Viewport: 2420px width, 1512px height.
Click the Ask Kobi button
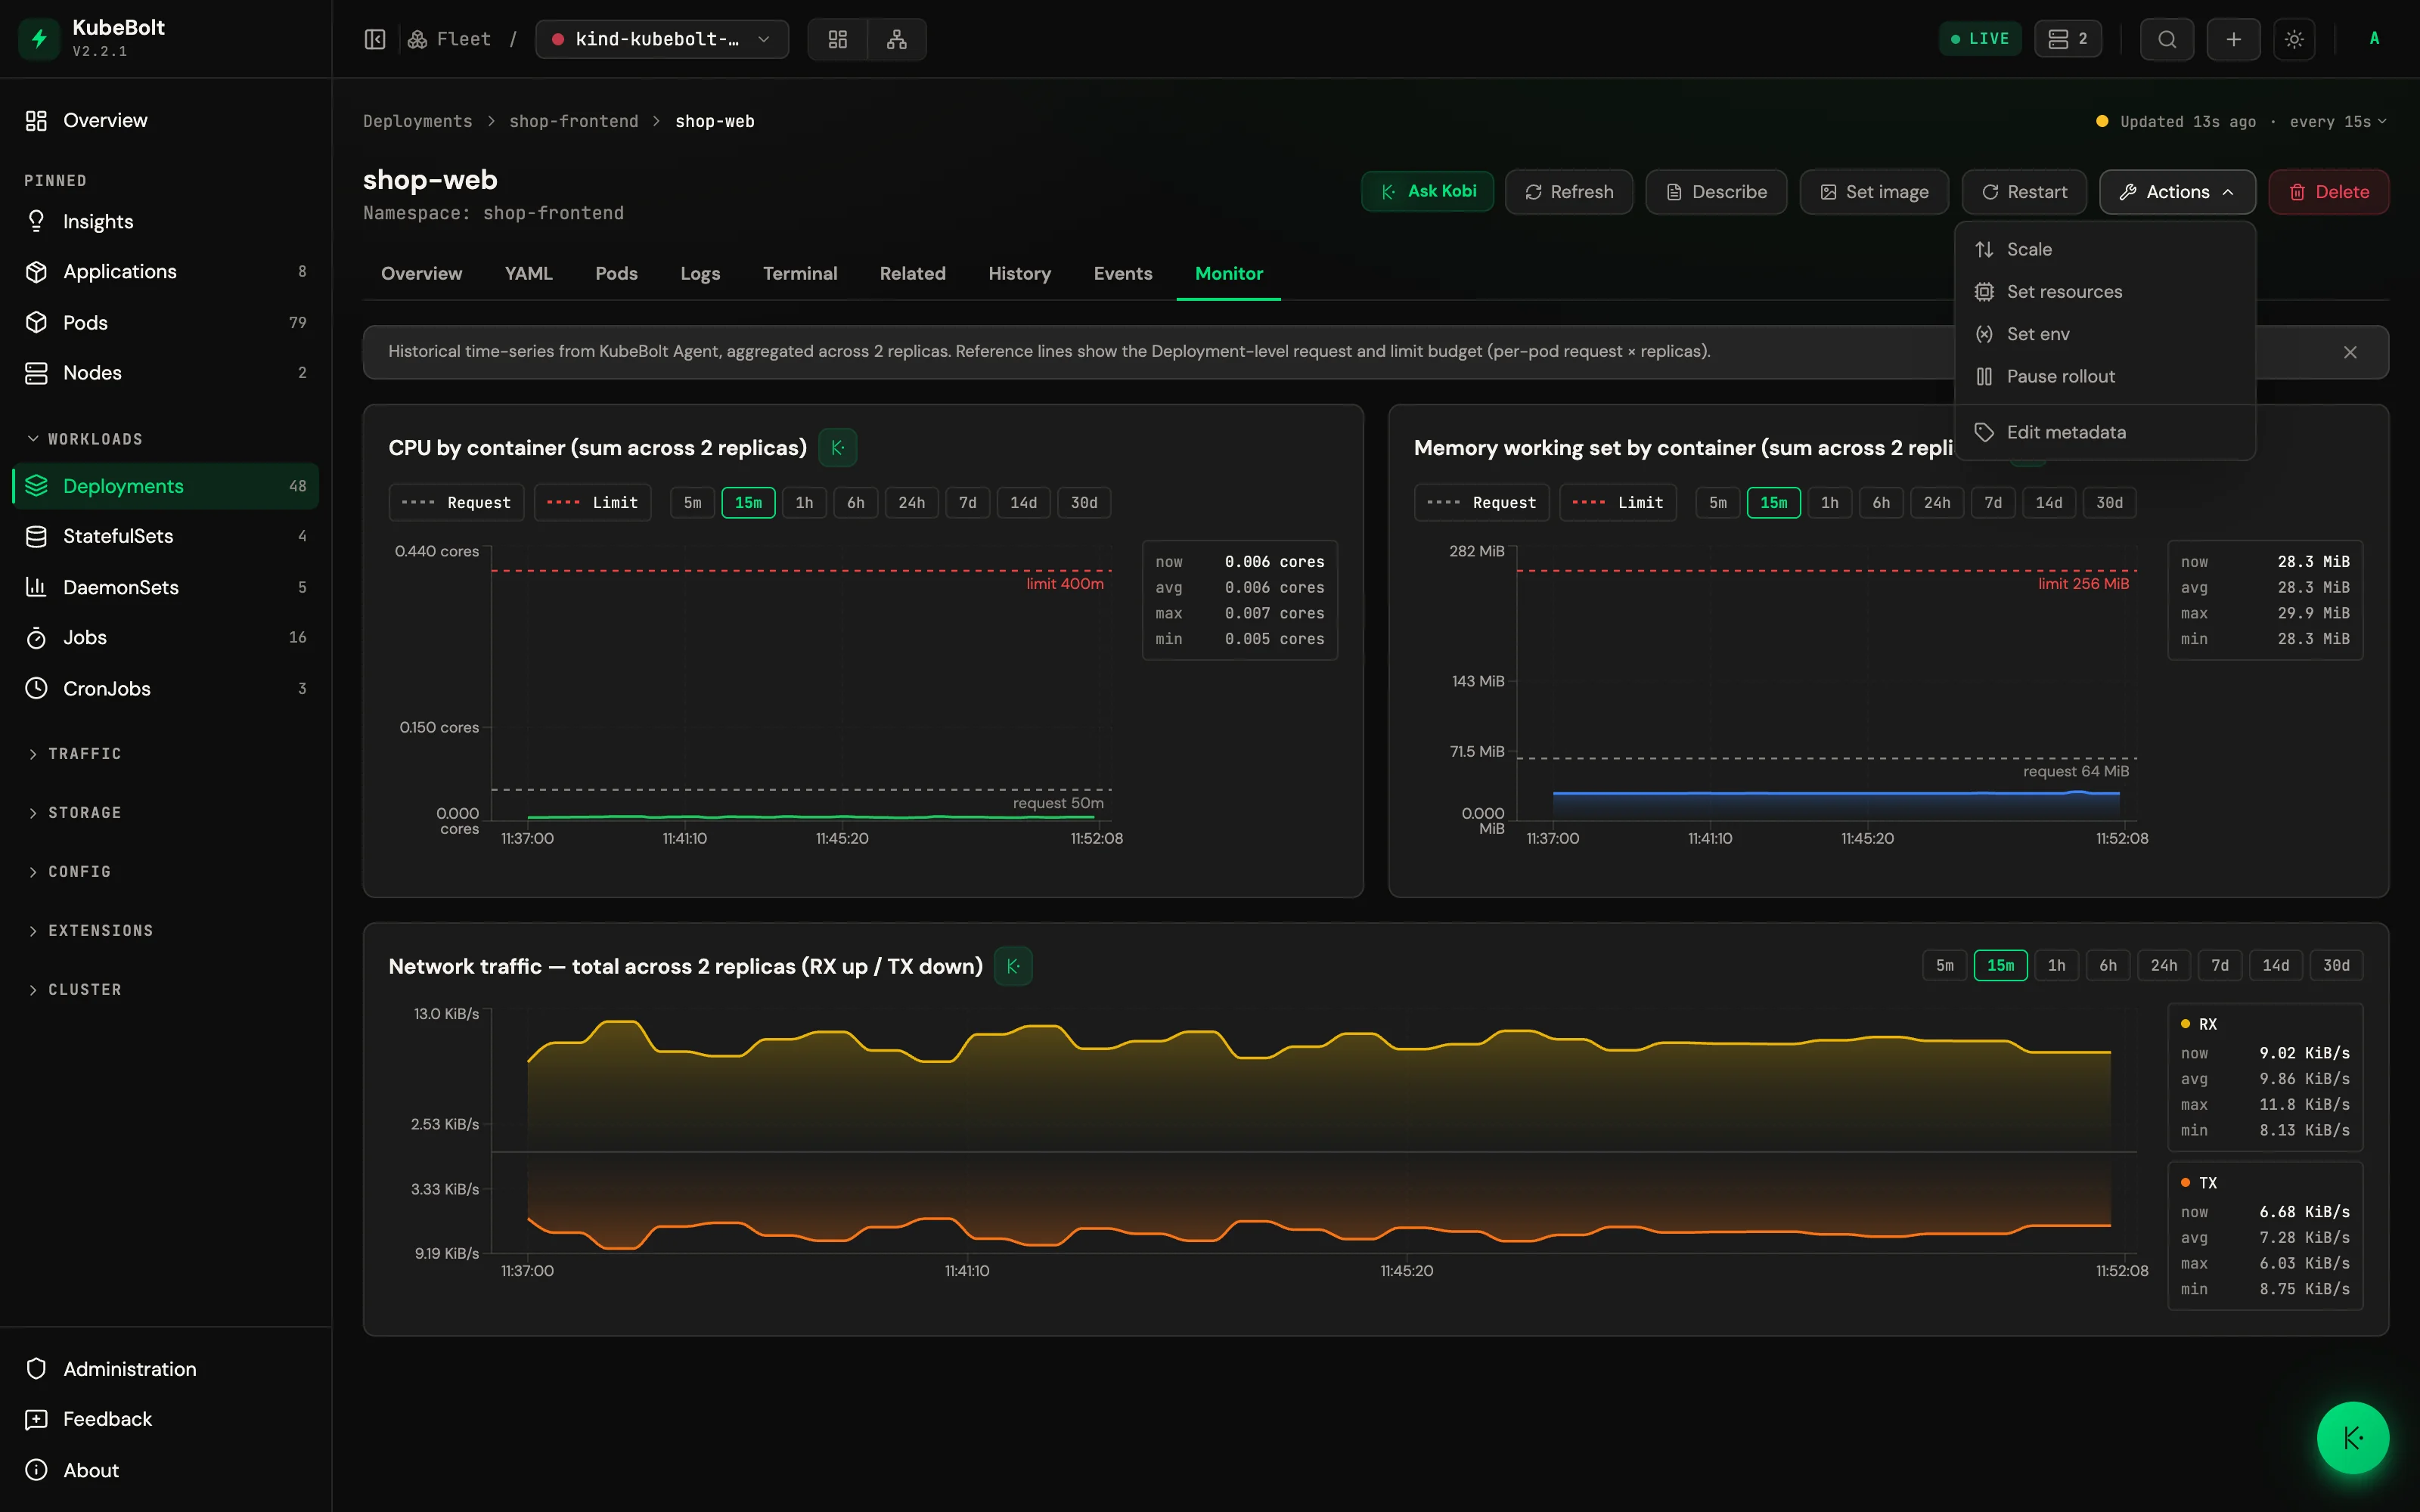pos(1427,191)
